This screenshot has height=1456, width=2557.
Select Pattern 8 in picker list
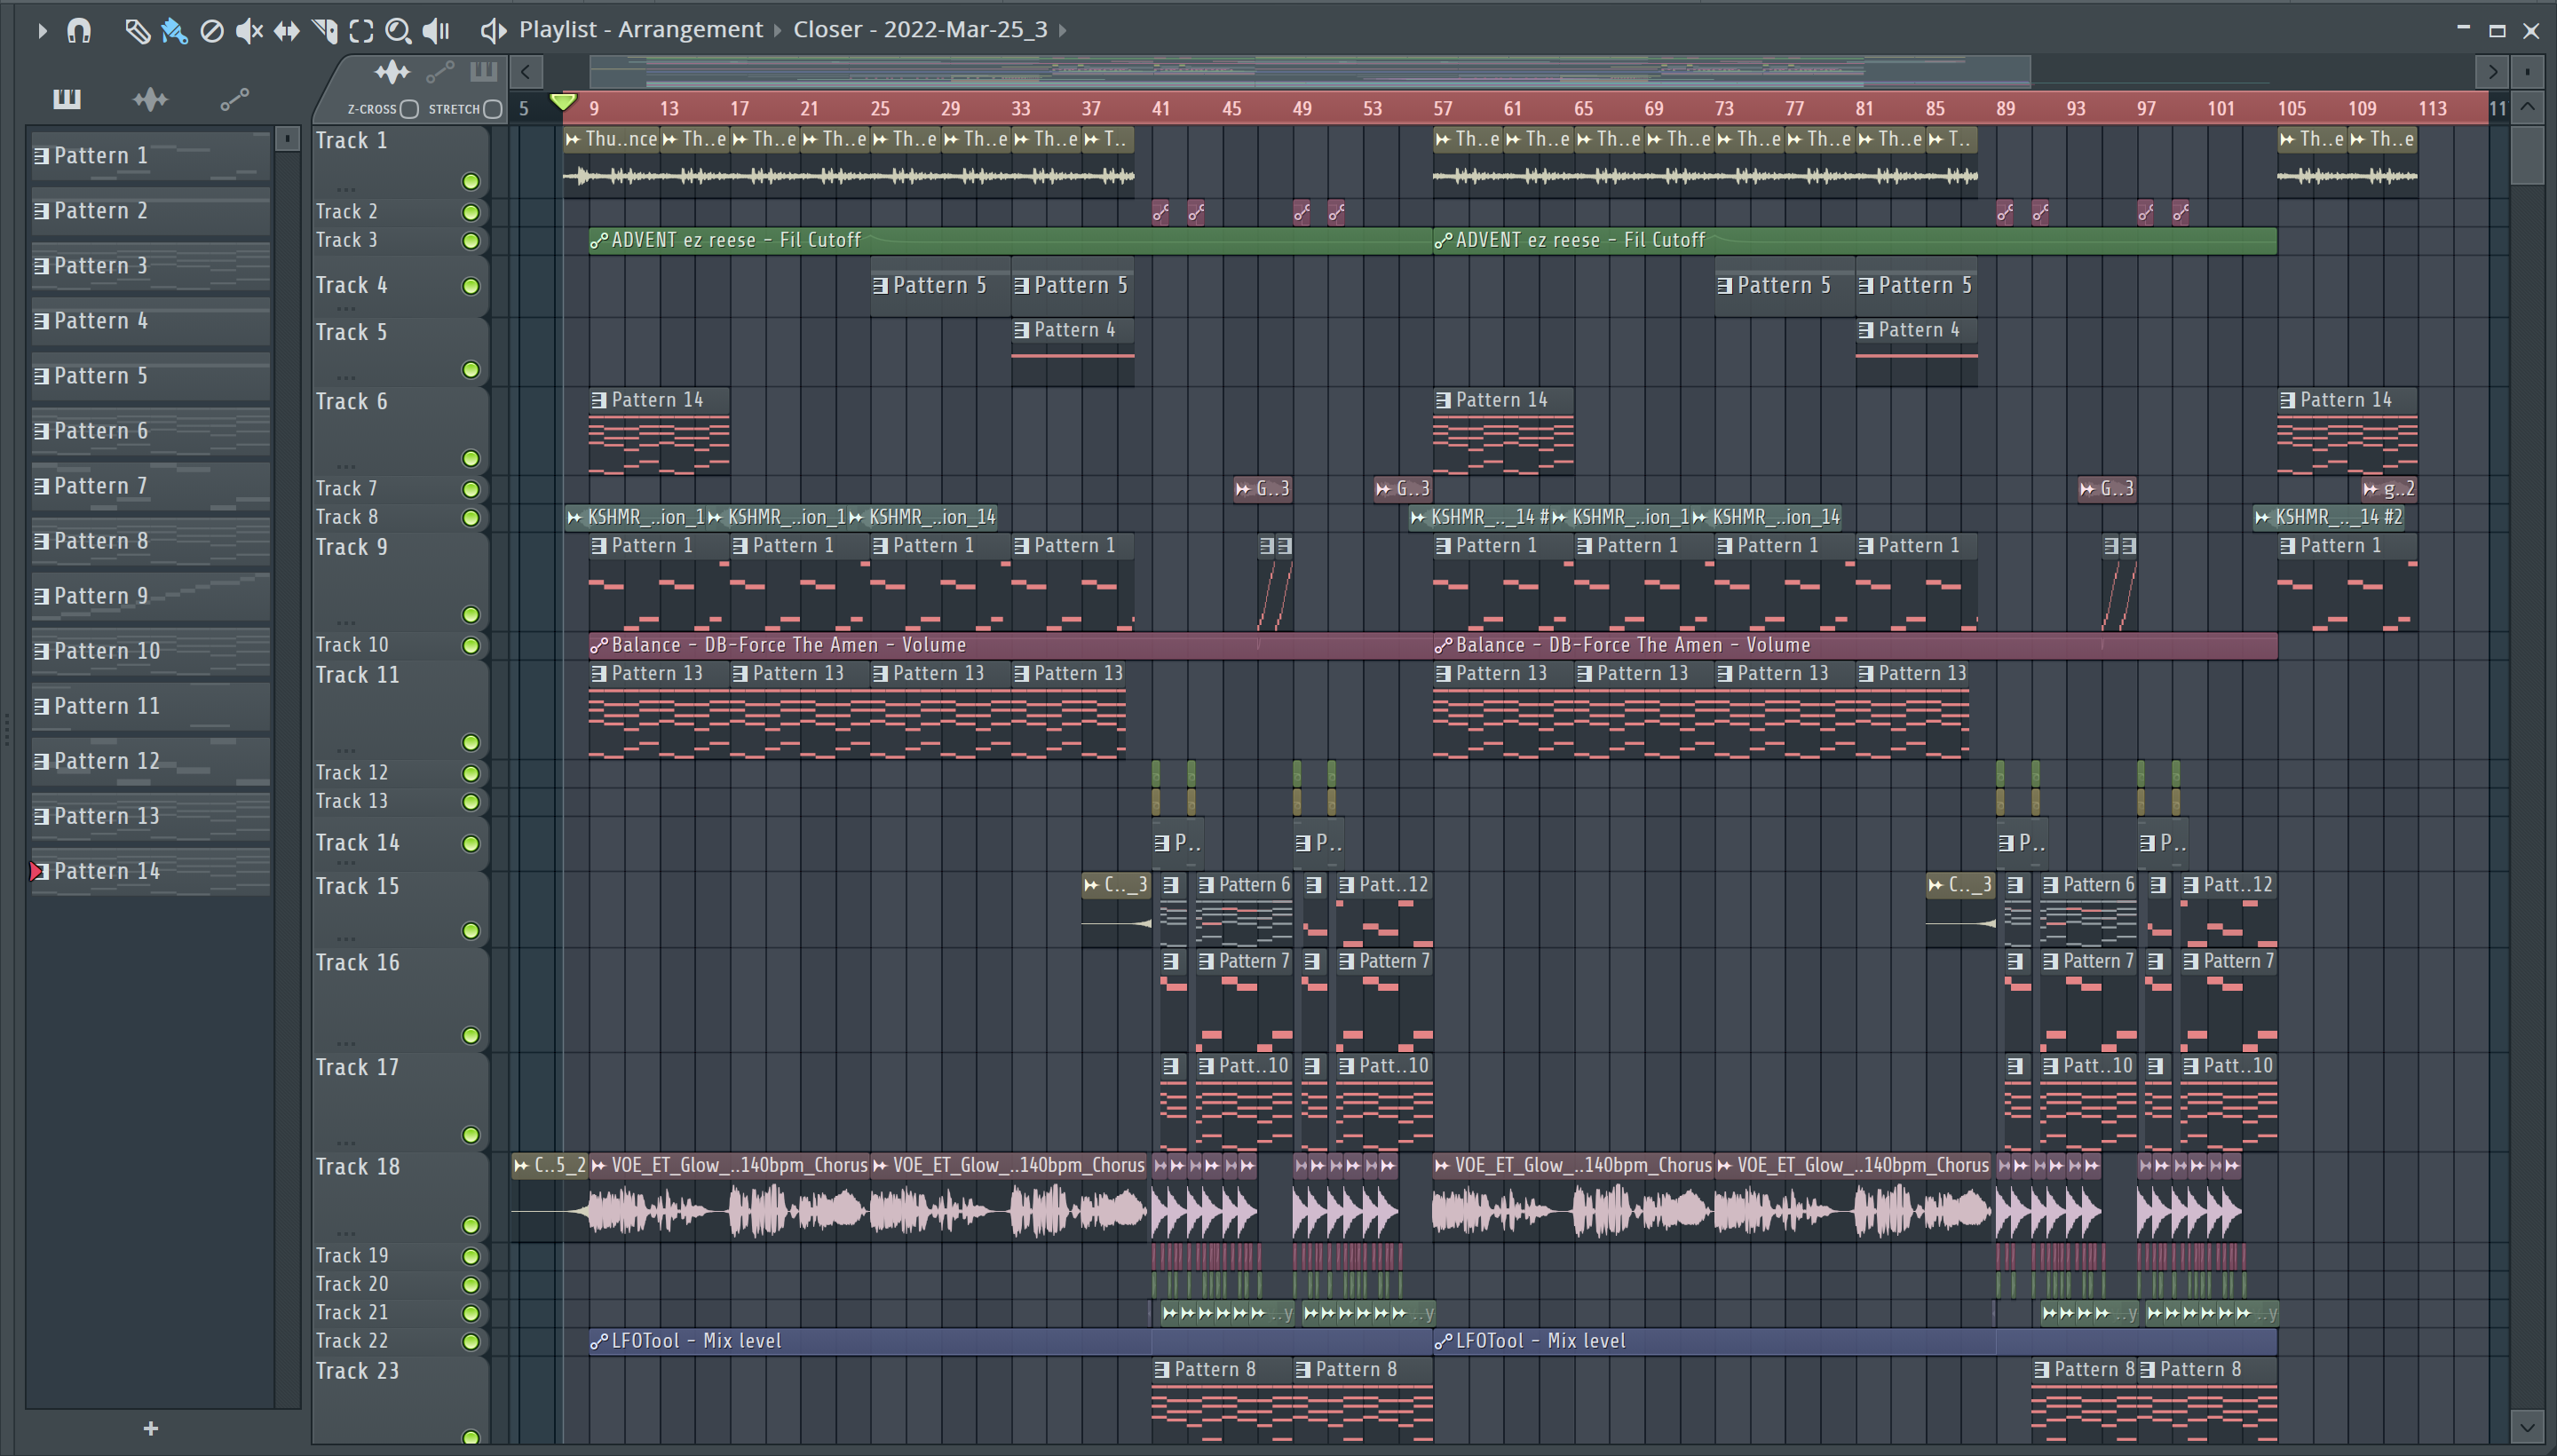[x=150, y=541]
